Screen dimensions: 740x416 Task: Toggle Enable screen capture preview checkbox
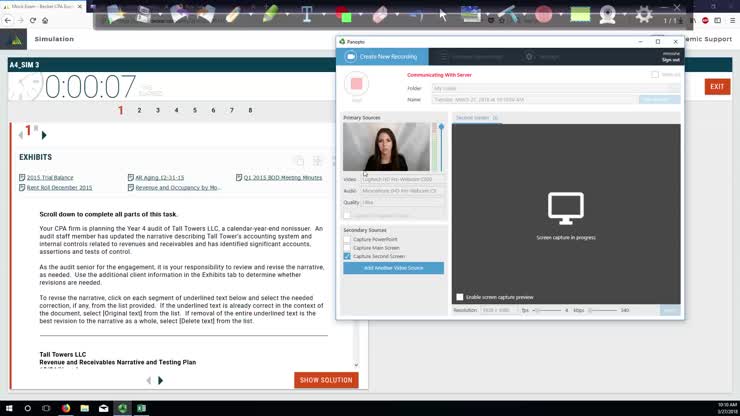(x=460, y=297)
